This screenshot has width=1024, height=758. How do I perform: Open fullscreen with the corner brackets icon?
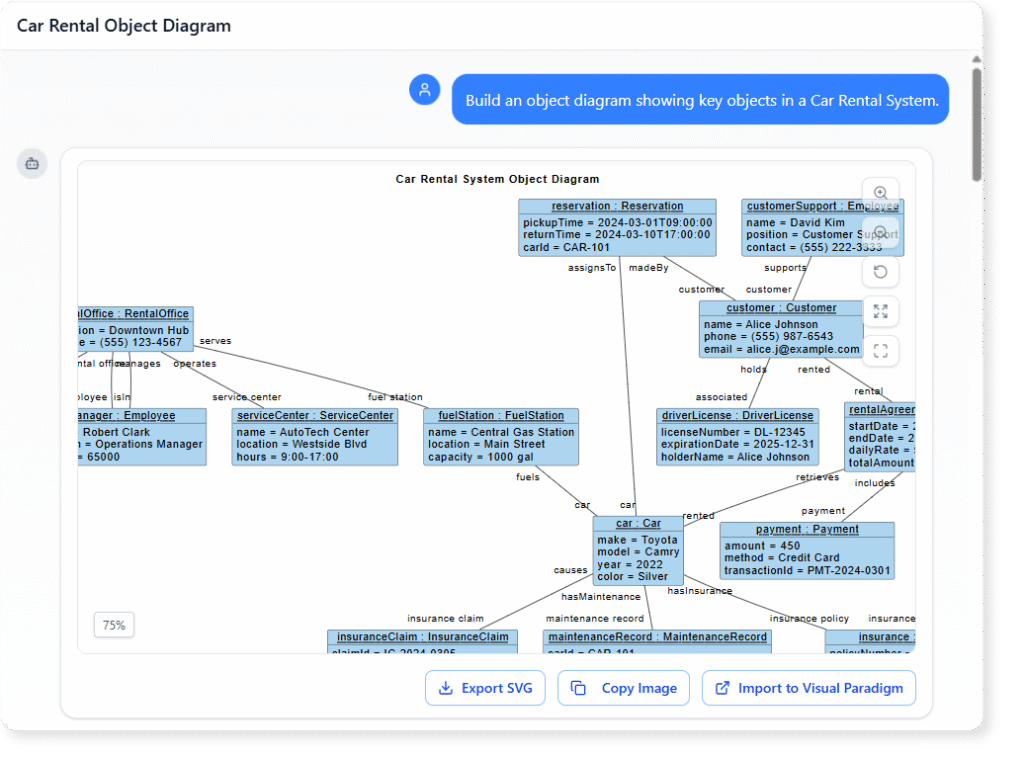(x=880, y=351)
